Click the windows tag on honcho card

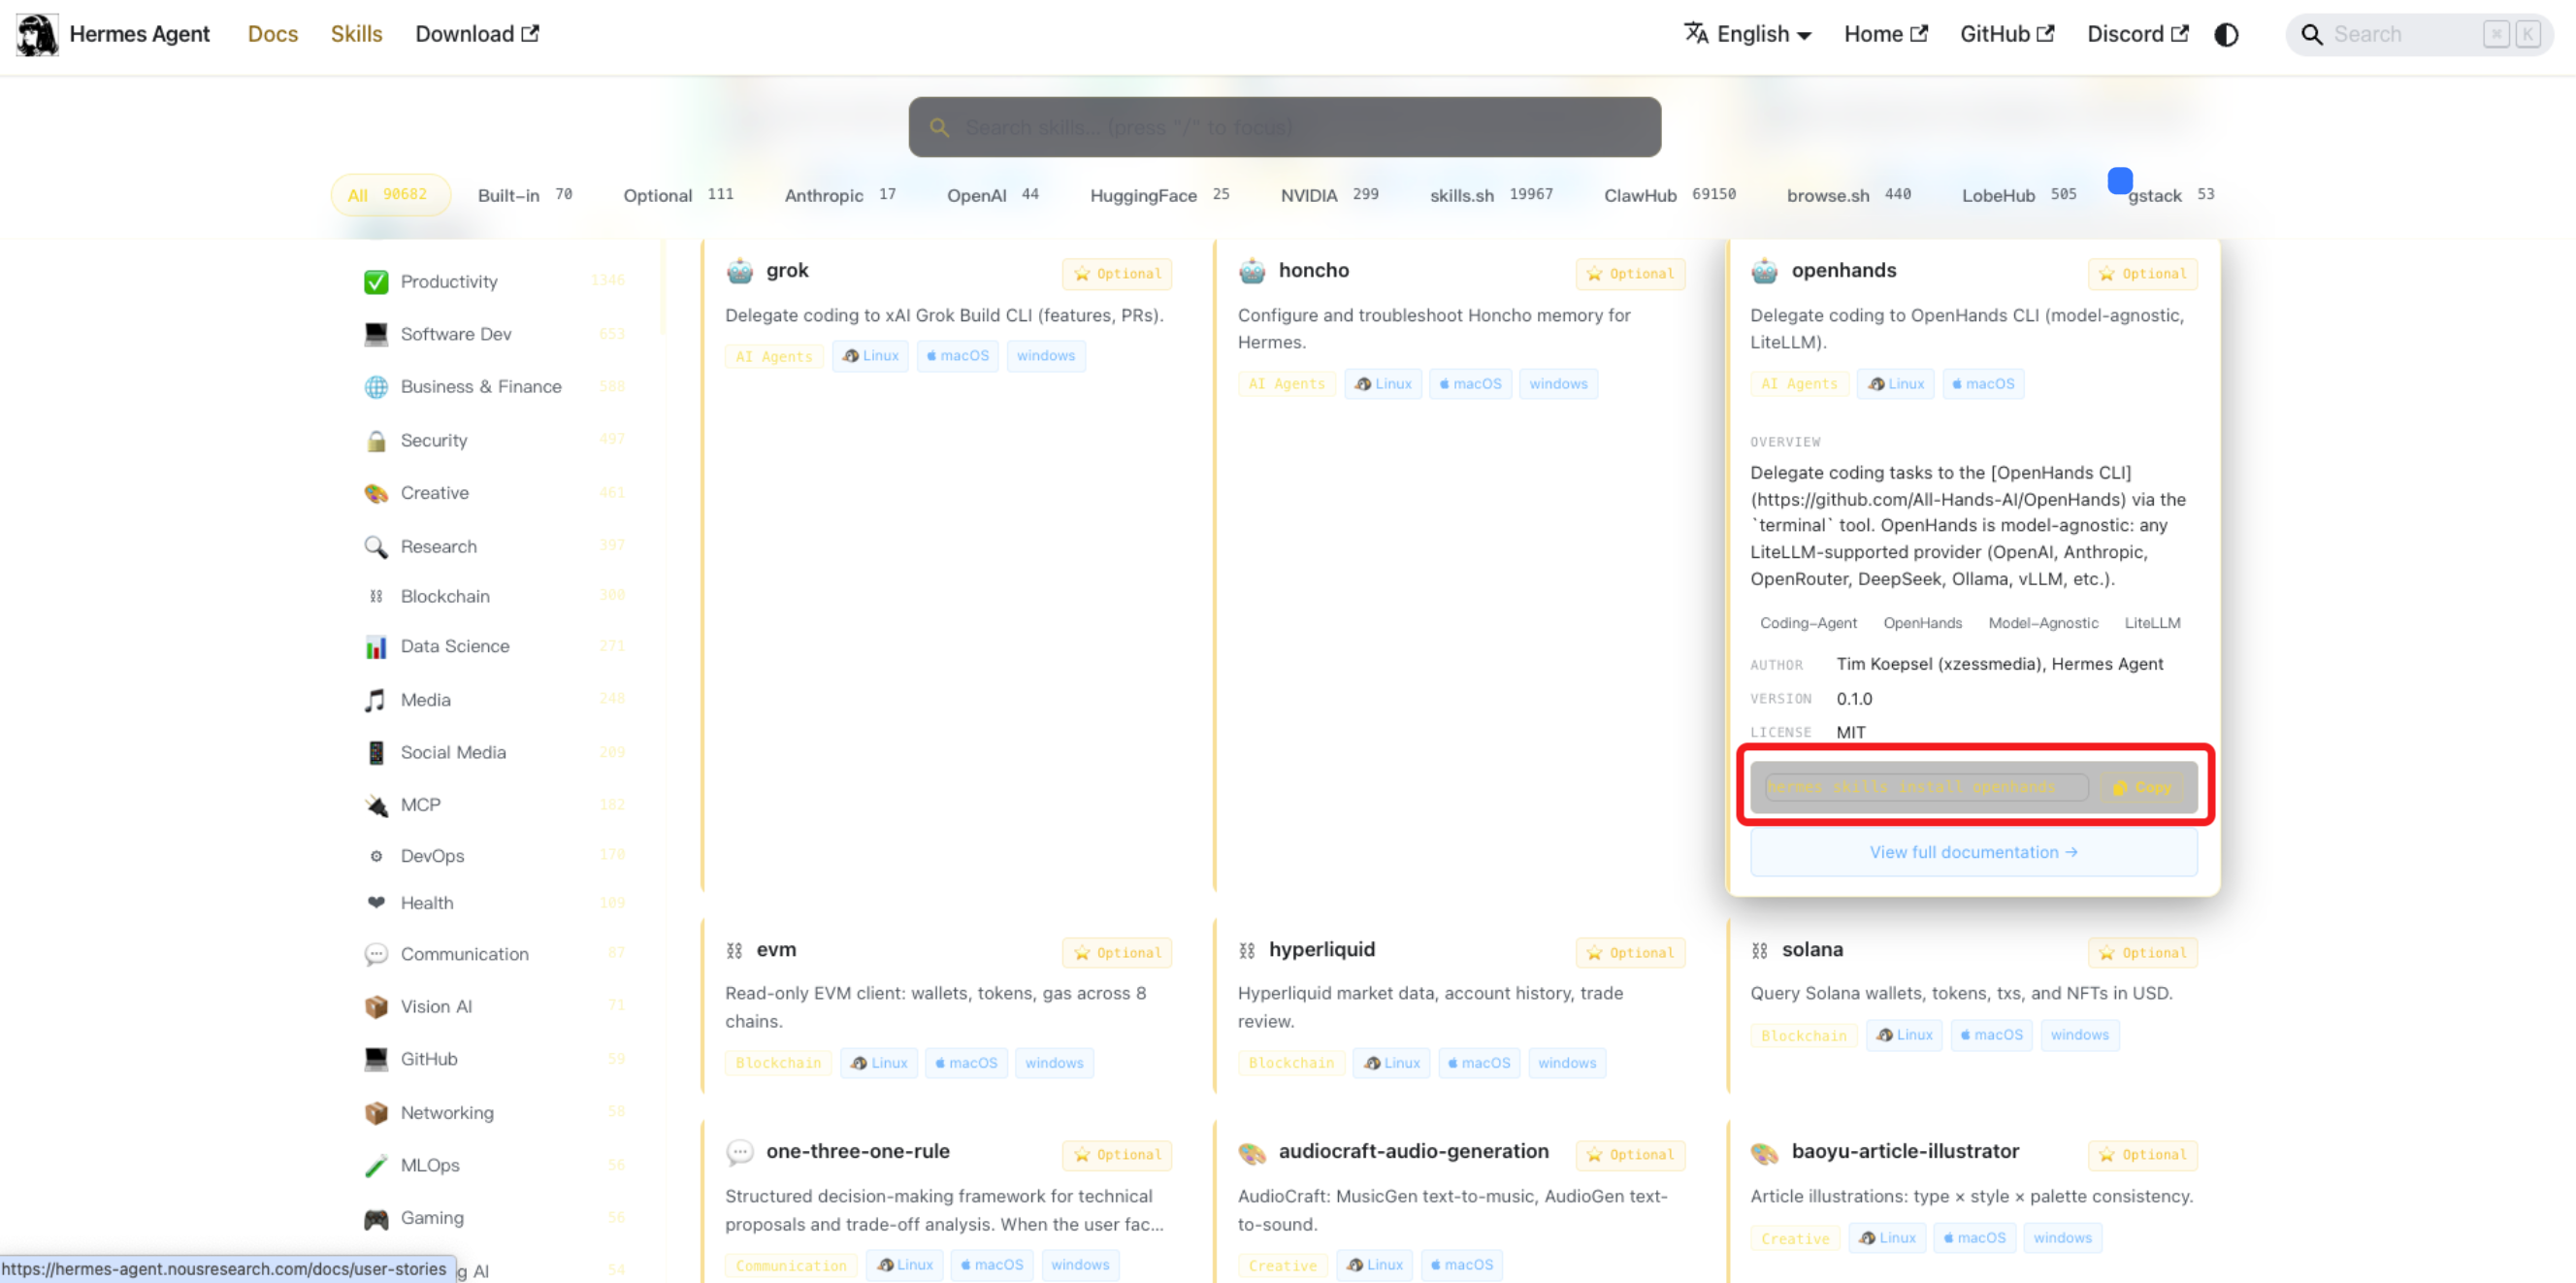tap(1558, 384)
